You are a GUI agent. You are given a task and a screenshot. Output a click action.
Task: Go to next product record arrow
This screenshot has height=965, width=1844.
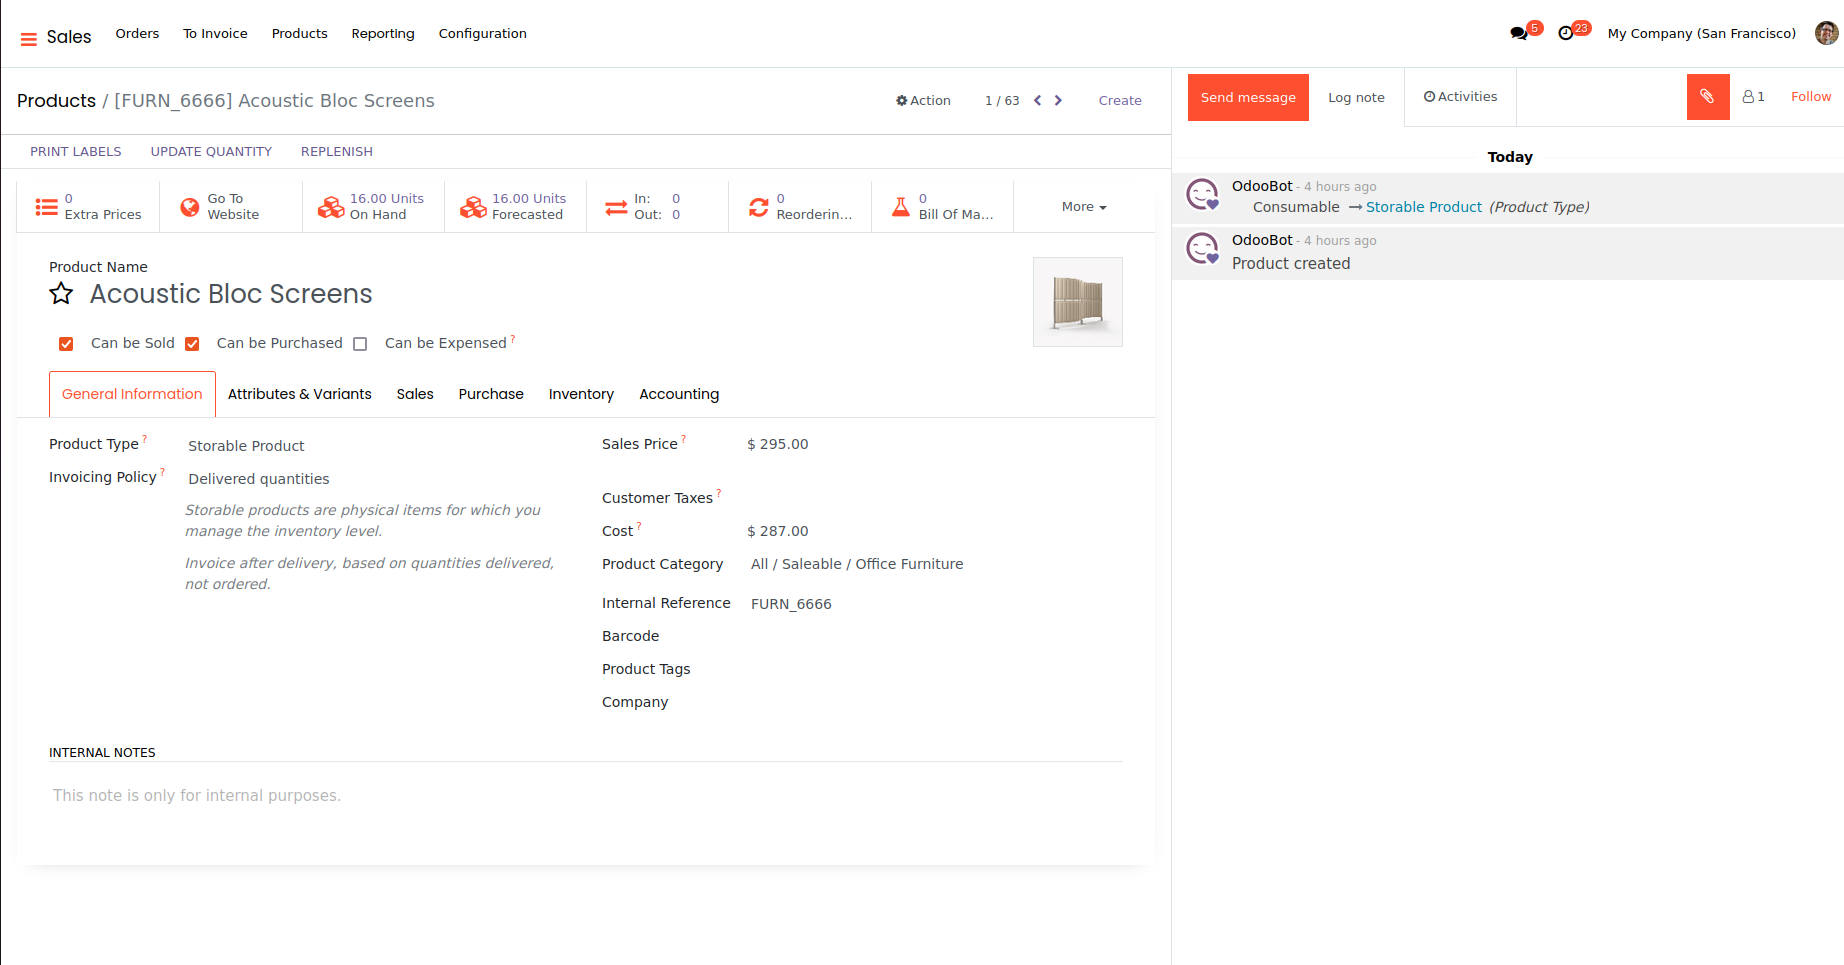pyautogui.click(x=1058, y=100)
